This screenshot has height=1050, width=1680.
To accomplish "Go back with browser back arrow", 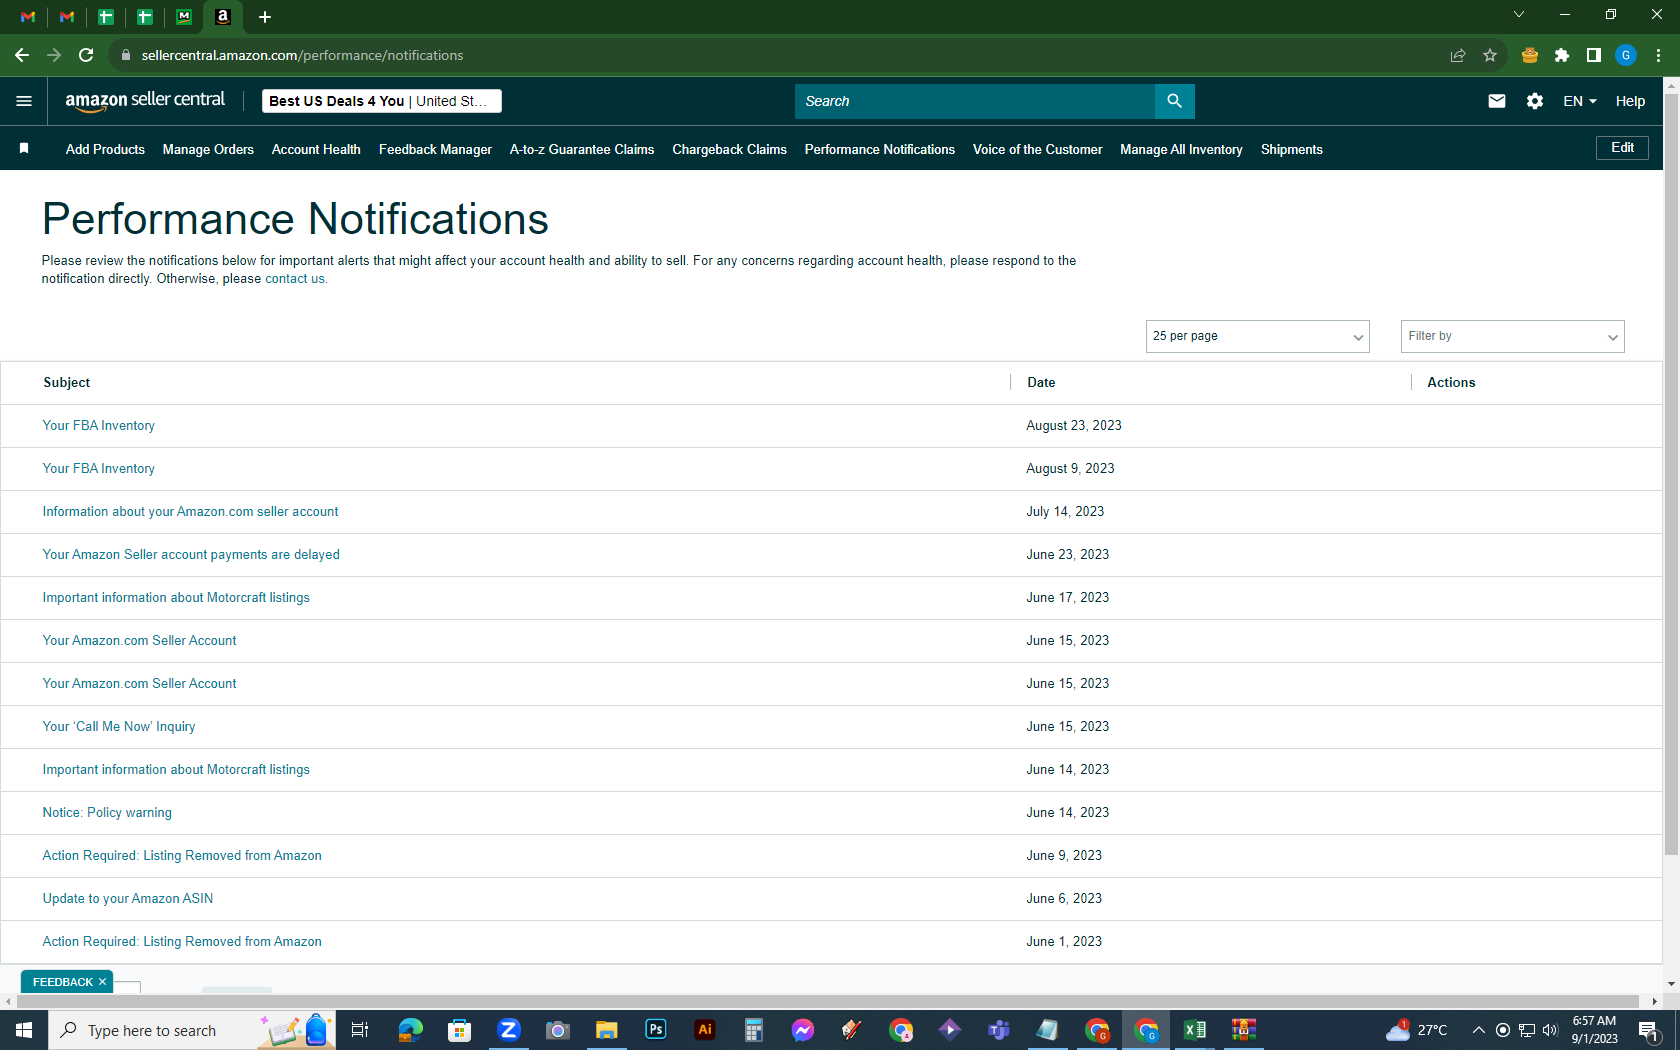I will pyautogui.click(x=22, y=55).
